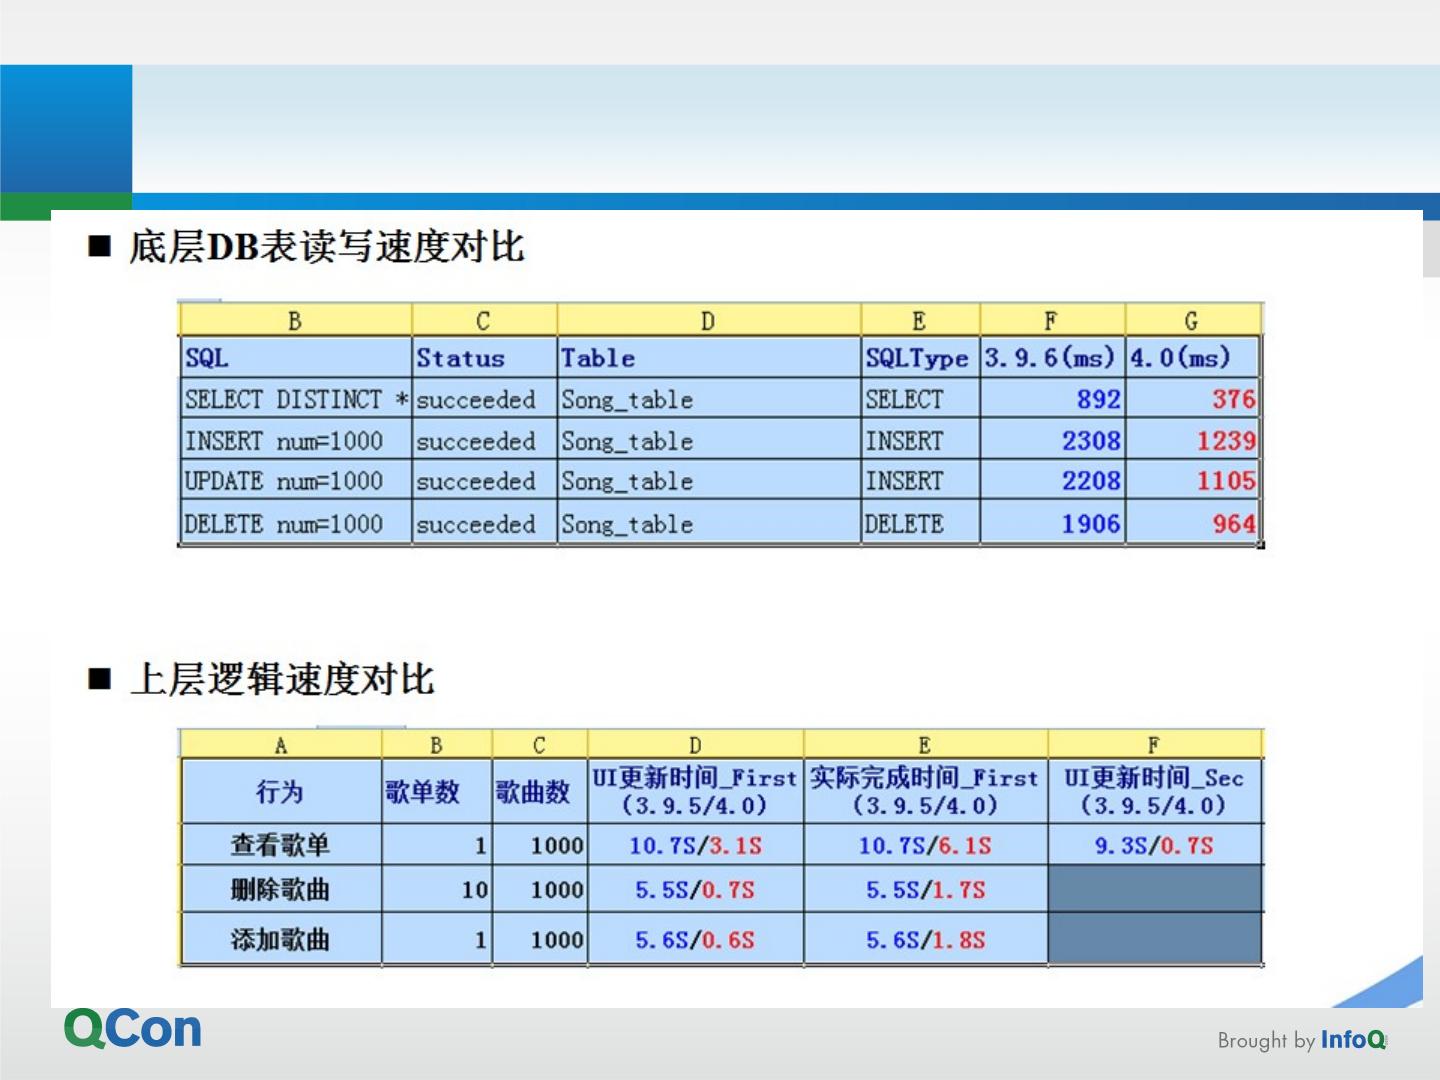1440x1080 pixels.
Task: Select the "INSERT num=1000" SQL cell
Action: [295, 441]
